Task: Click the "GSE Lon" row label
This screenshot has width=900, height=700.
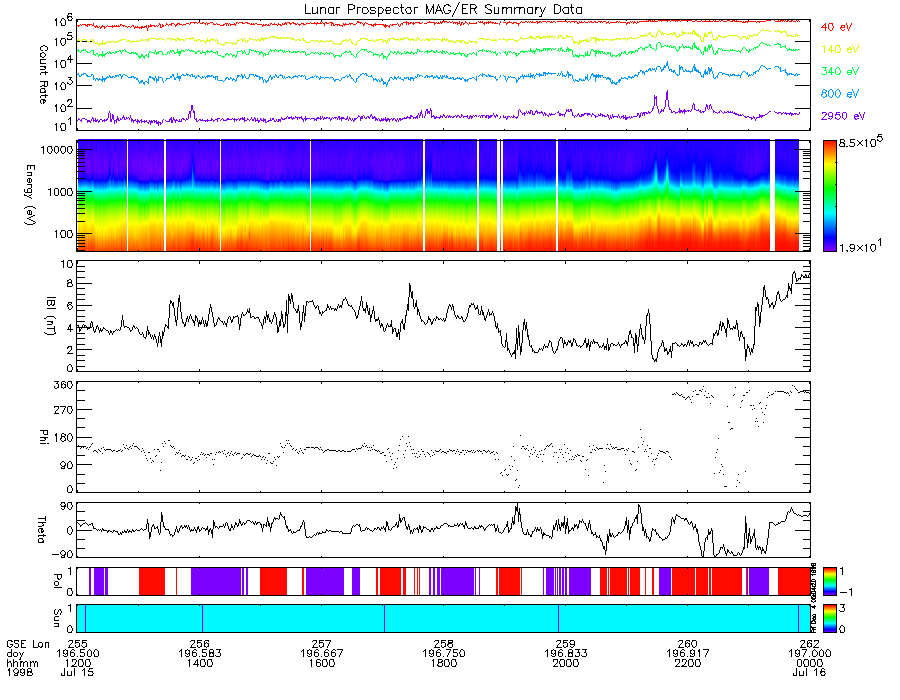Action: click(x=28, y=644)
